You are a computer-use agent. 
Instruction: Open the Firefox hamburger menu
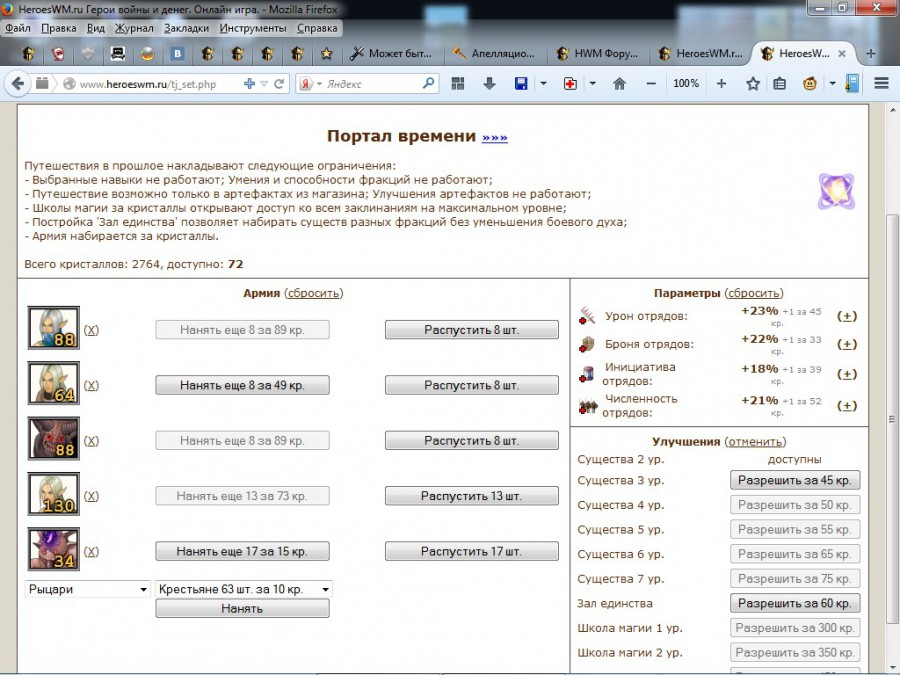881,84
